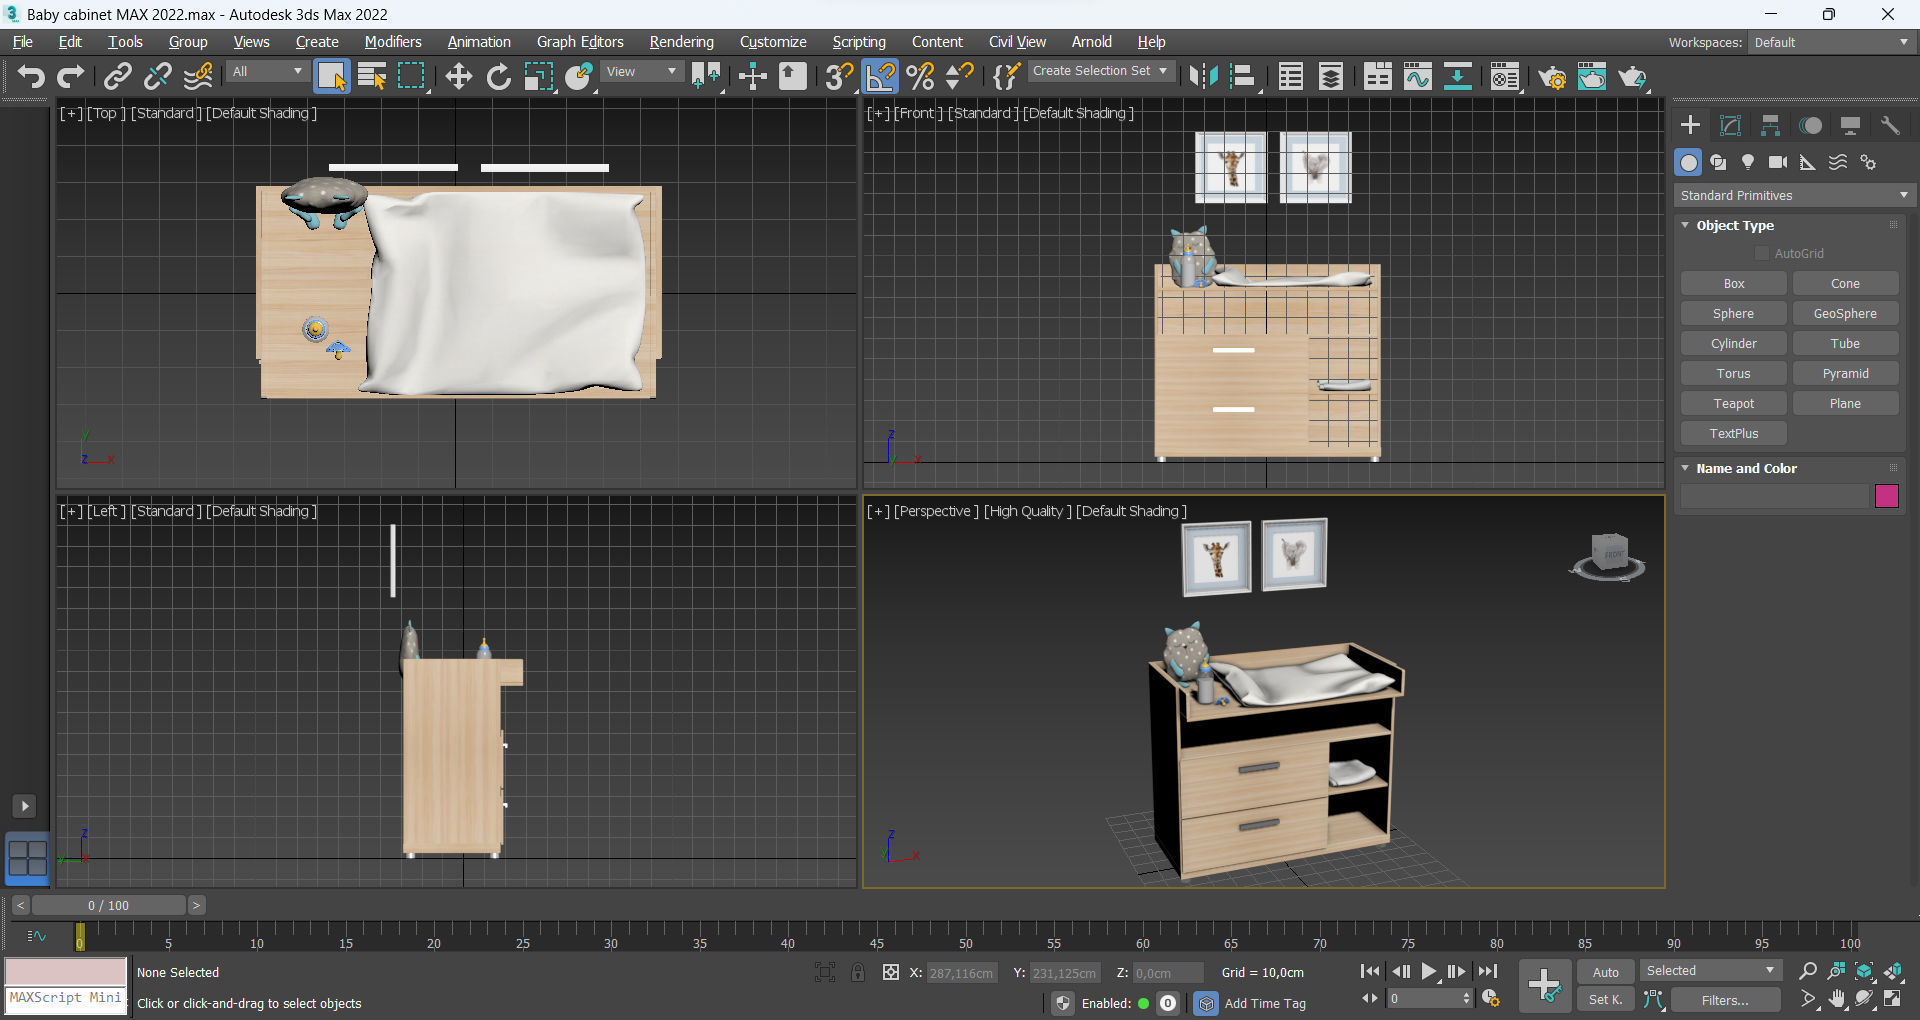The image size is (1920, 1020).
Task: Click the Play Animation button
Action: tap(1429, 971)
